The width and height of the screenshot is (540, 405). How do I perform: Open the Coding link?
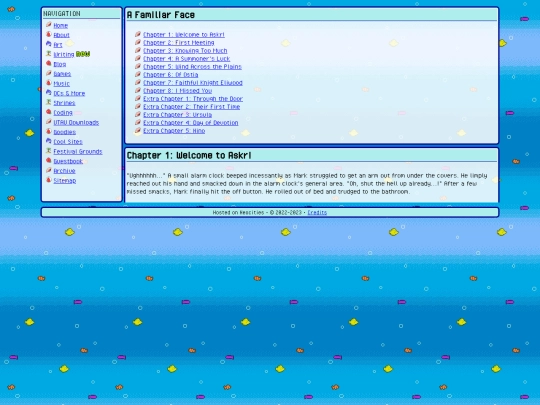point(63,113)
